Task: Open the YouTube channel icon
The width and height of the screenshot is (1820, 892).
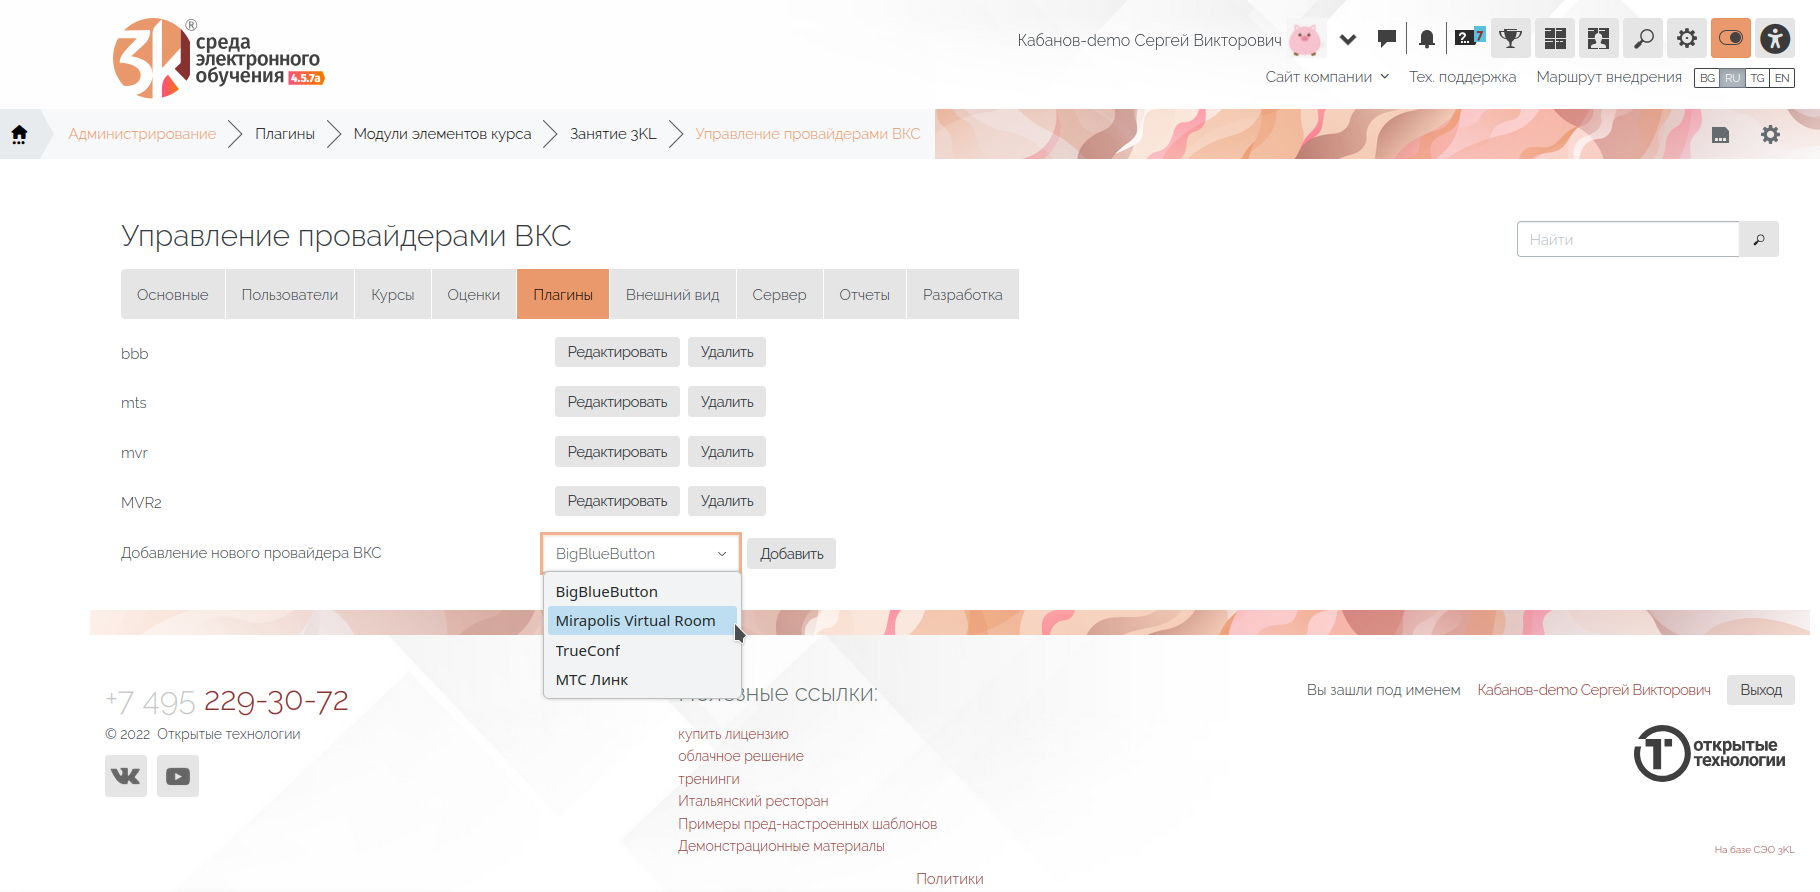Action: [178, 776]
